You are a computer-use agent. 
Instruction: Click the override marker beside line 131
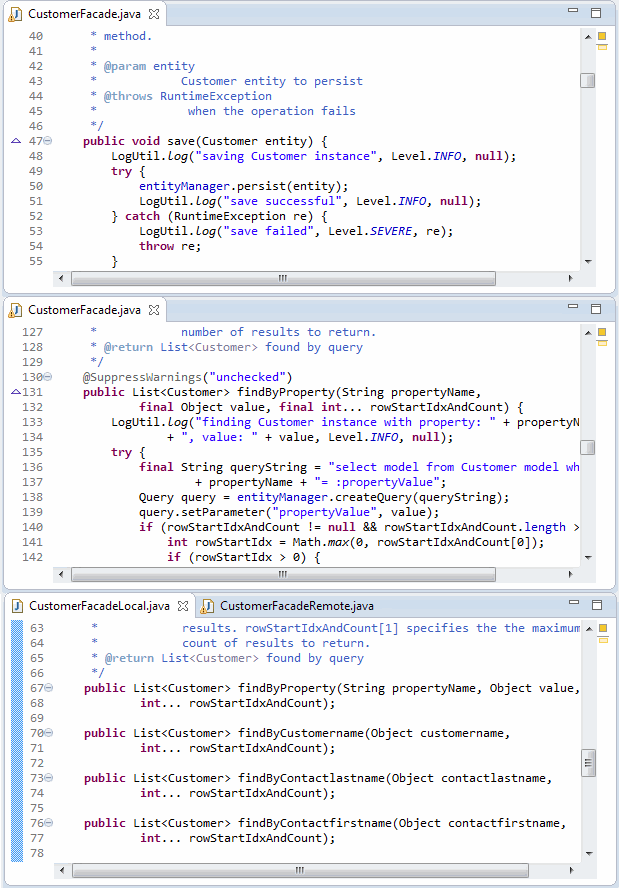[x=15, y=392]
